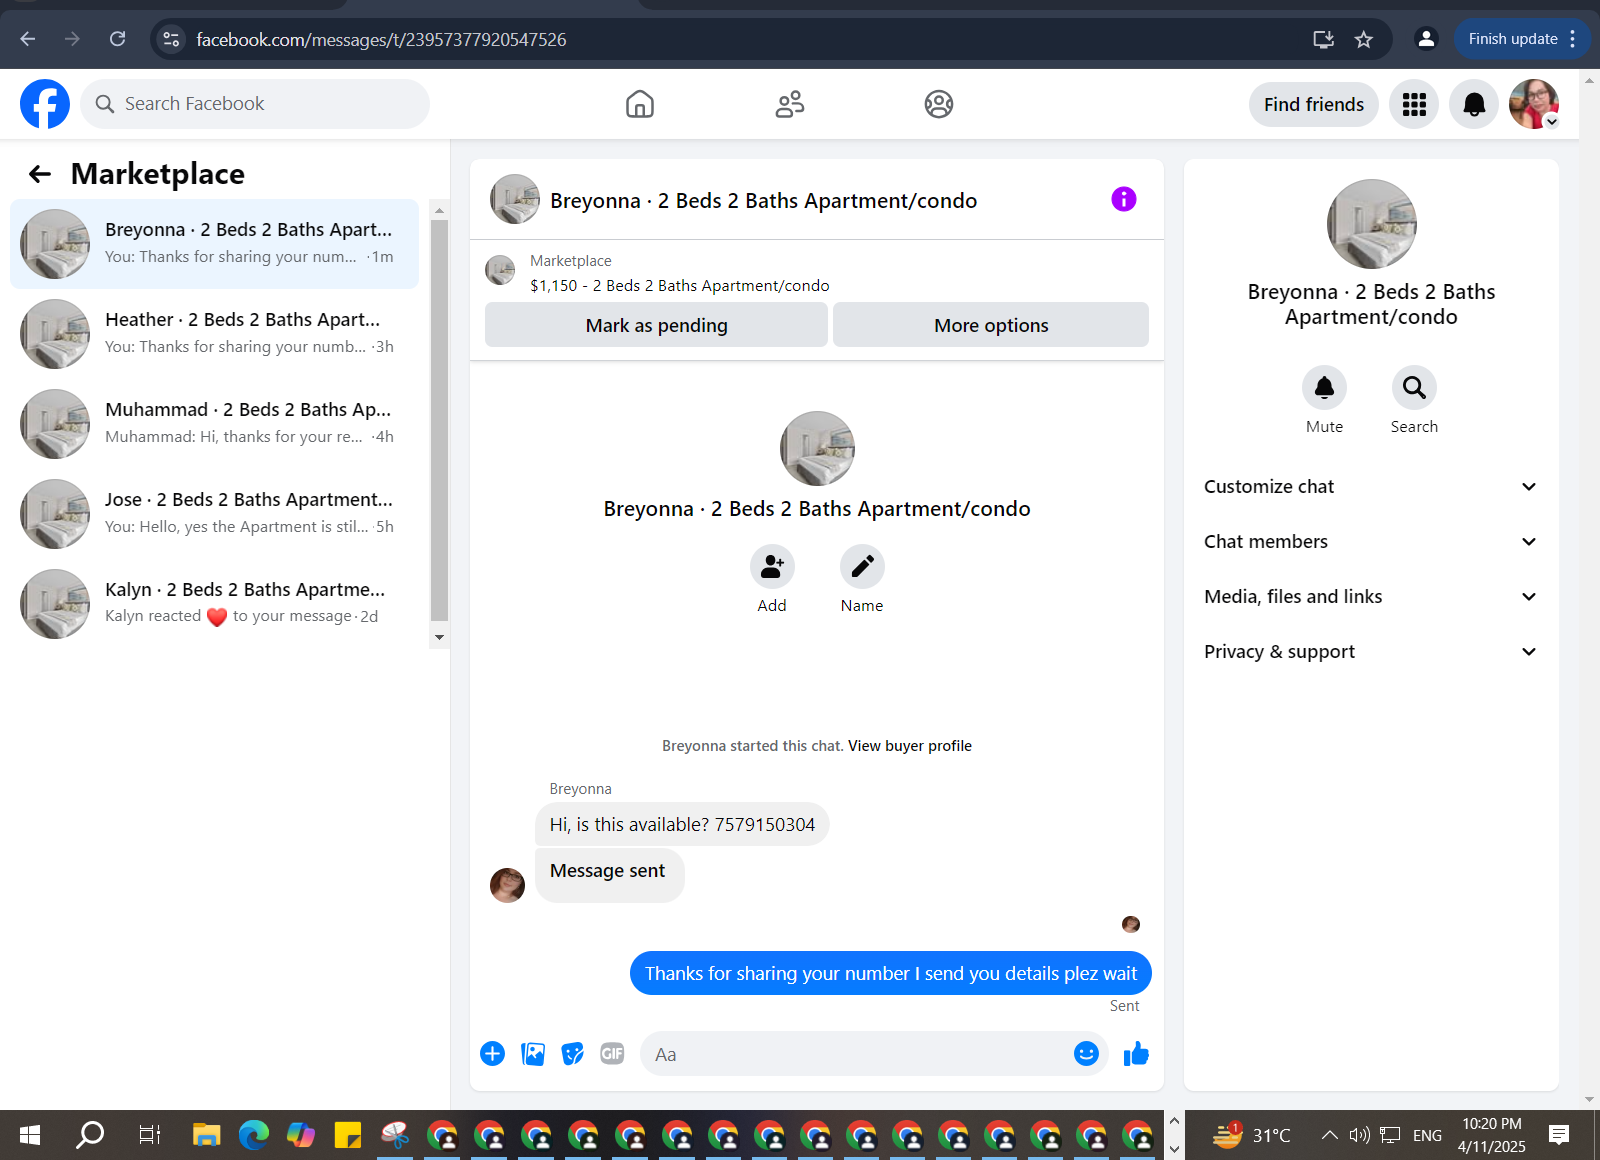Click the conversation list scrollbar thumb
This screenshot has height=1160, width=1600.
pos(439,420)
